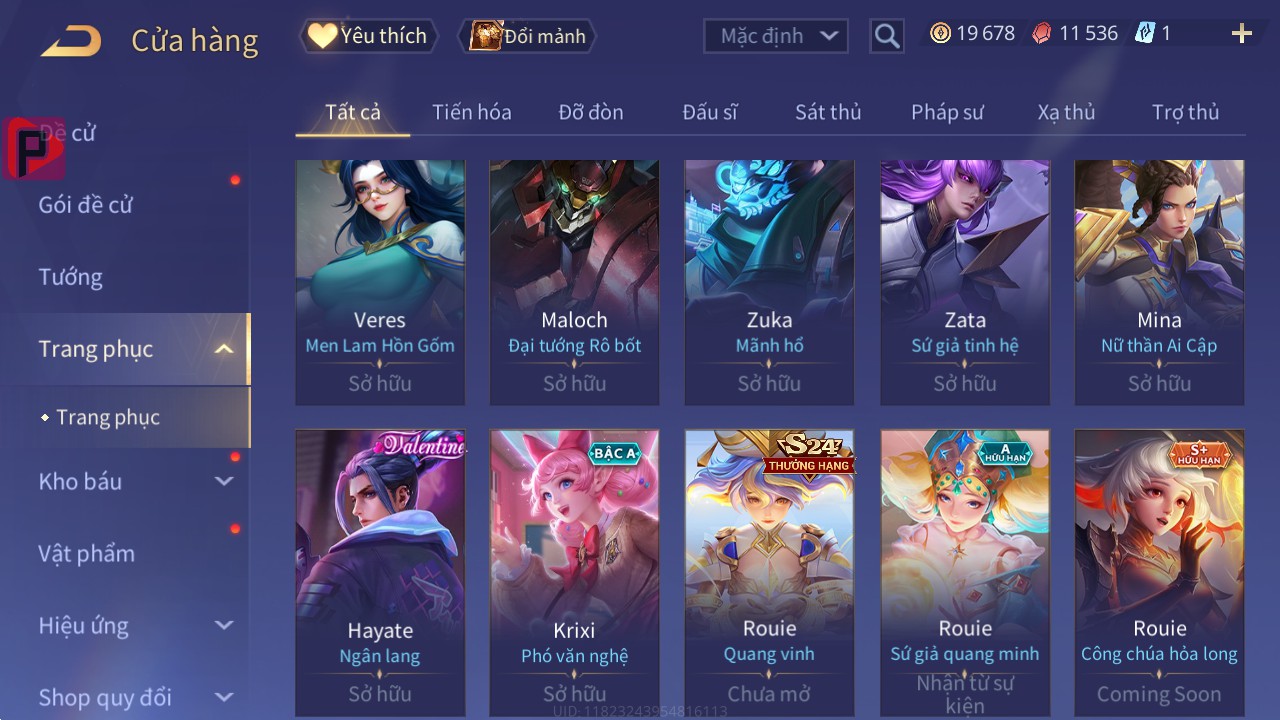Open the search magnifier icon
Screen dimensions: 1280x720
tap(887, 36)
